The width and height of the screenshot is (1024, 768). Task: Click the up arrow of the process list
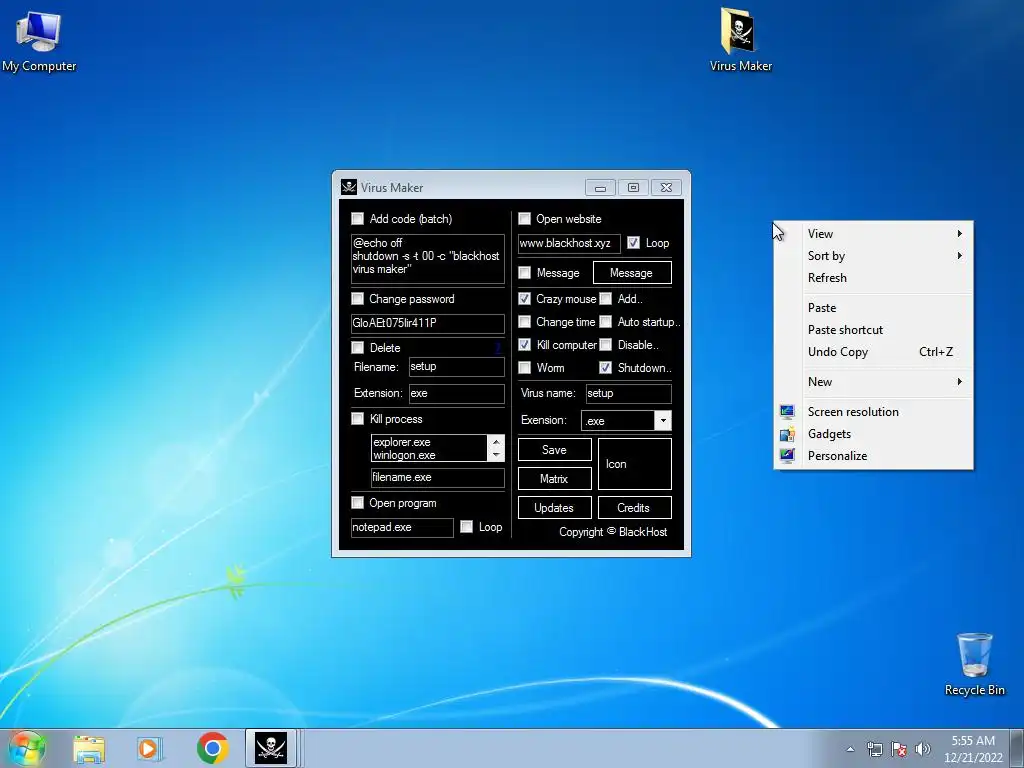click(x=496, y=442)
